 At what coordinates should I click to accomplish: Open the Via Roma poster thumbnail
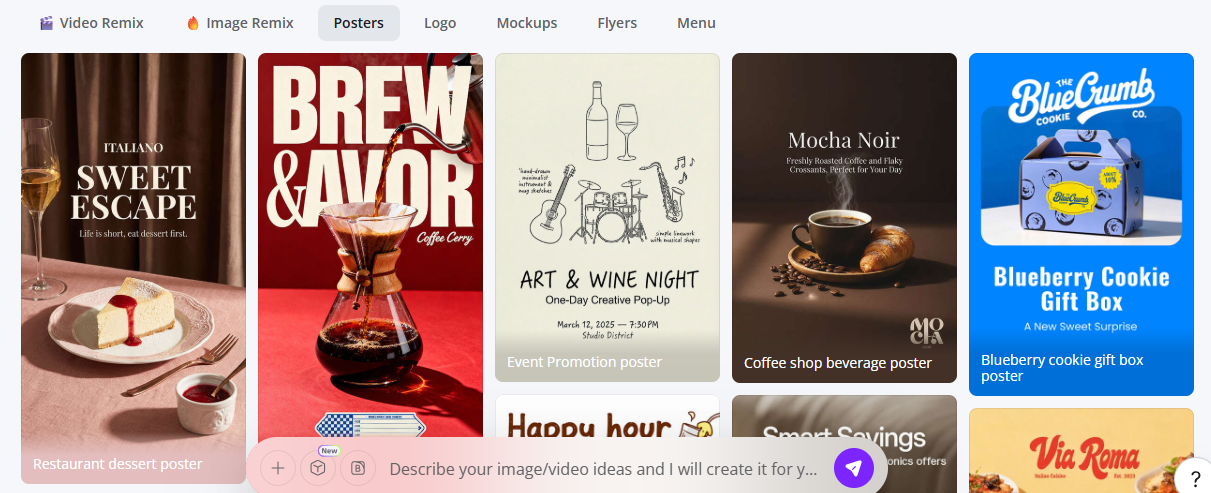pyautogui.click(x=1081, y=450)
